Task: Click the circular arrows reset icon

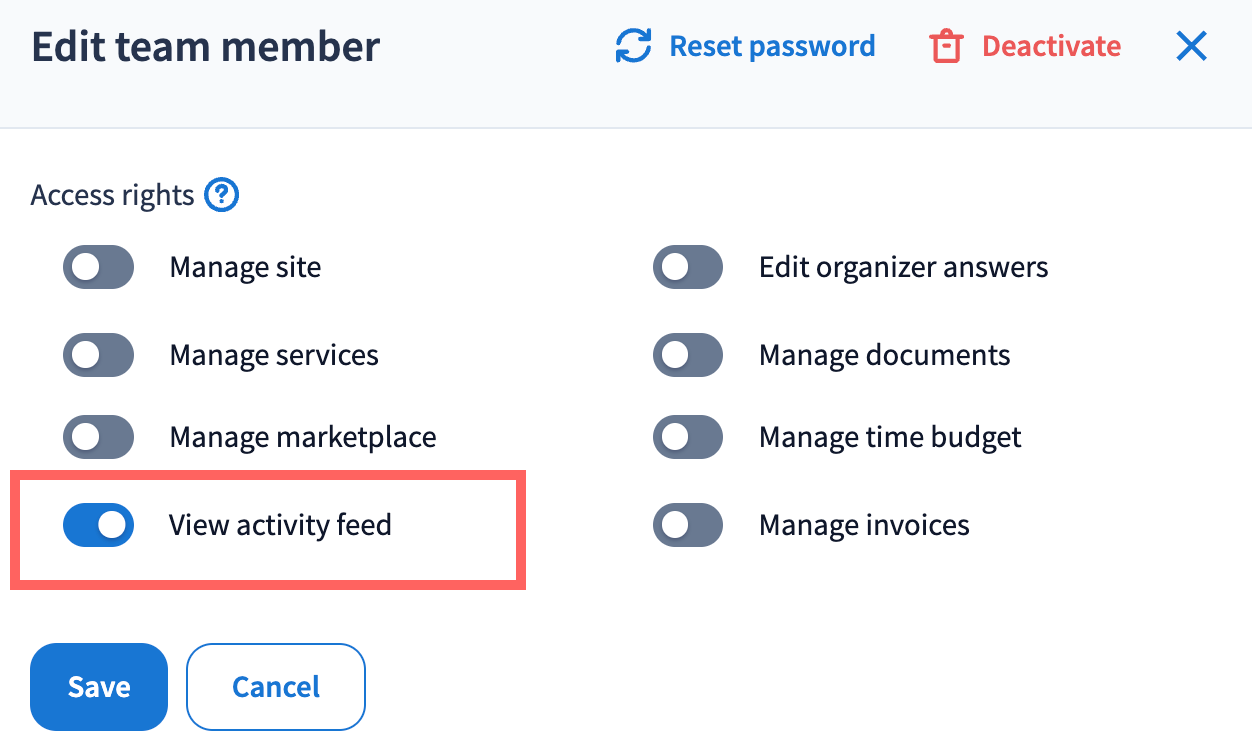Action: click(633, 47)
